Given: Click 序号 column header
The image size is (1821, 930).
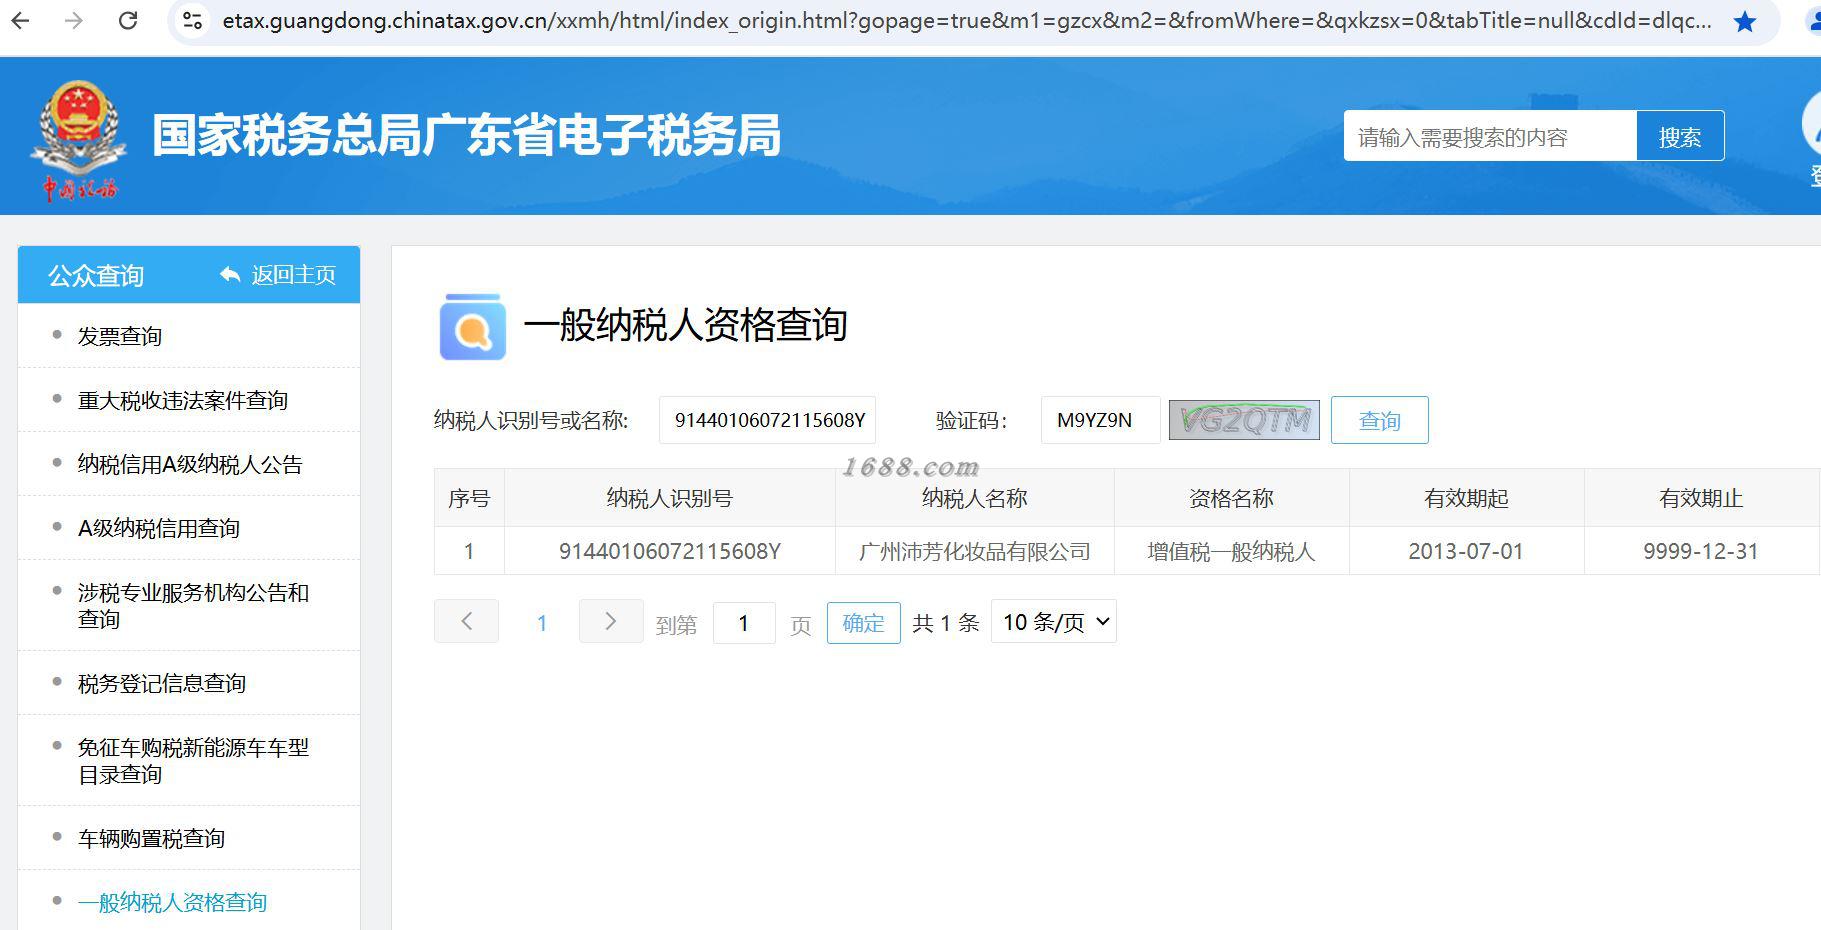Looking at the screenshot, I should click(469, 498).
